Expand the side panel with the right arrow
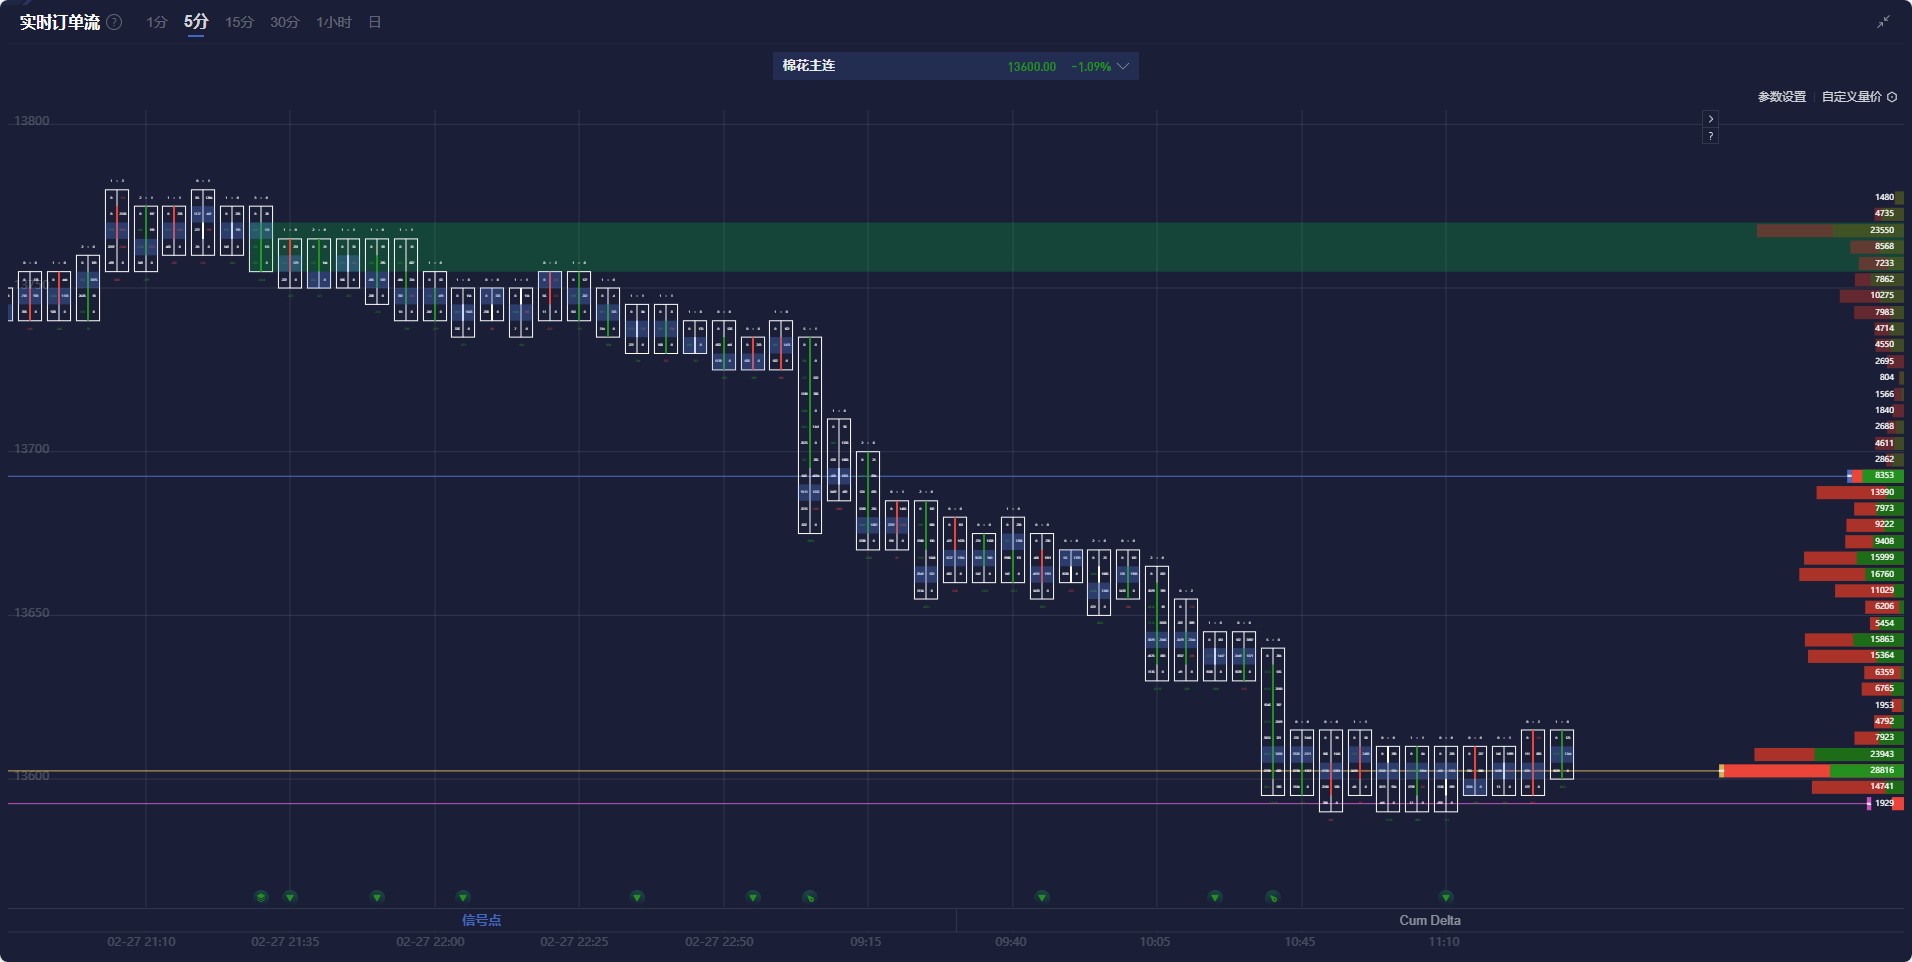The width and height of the screenshot is (1912, 962). coord(1710,119)
